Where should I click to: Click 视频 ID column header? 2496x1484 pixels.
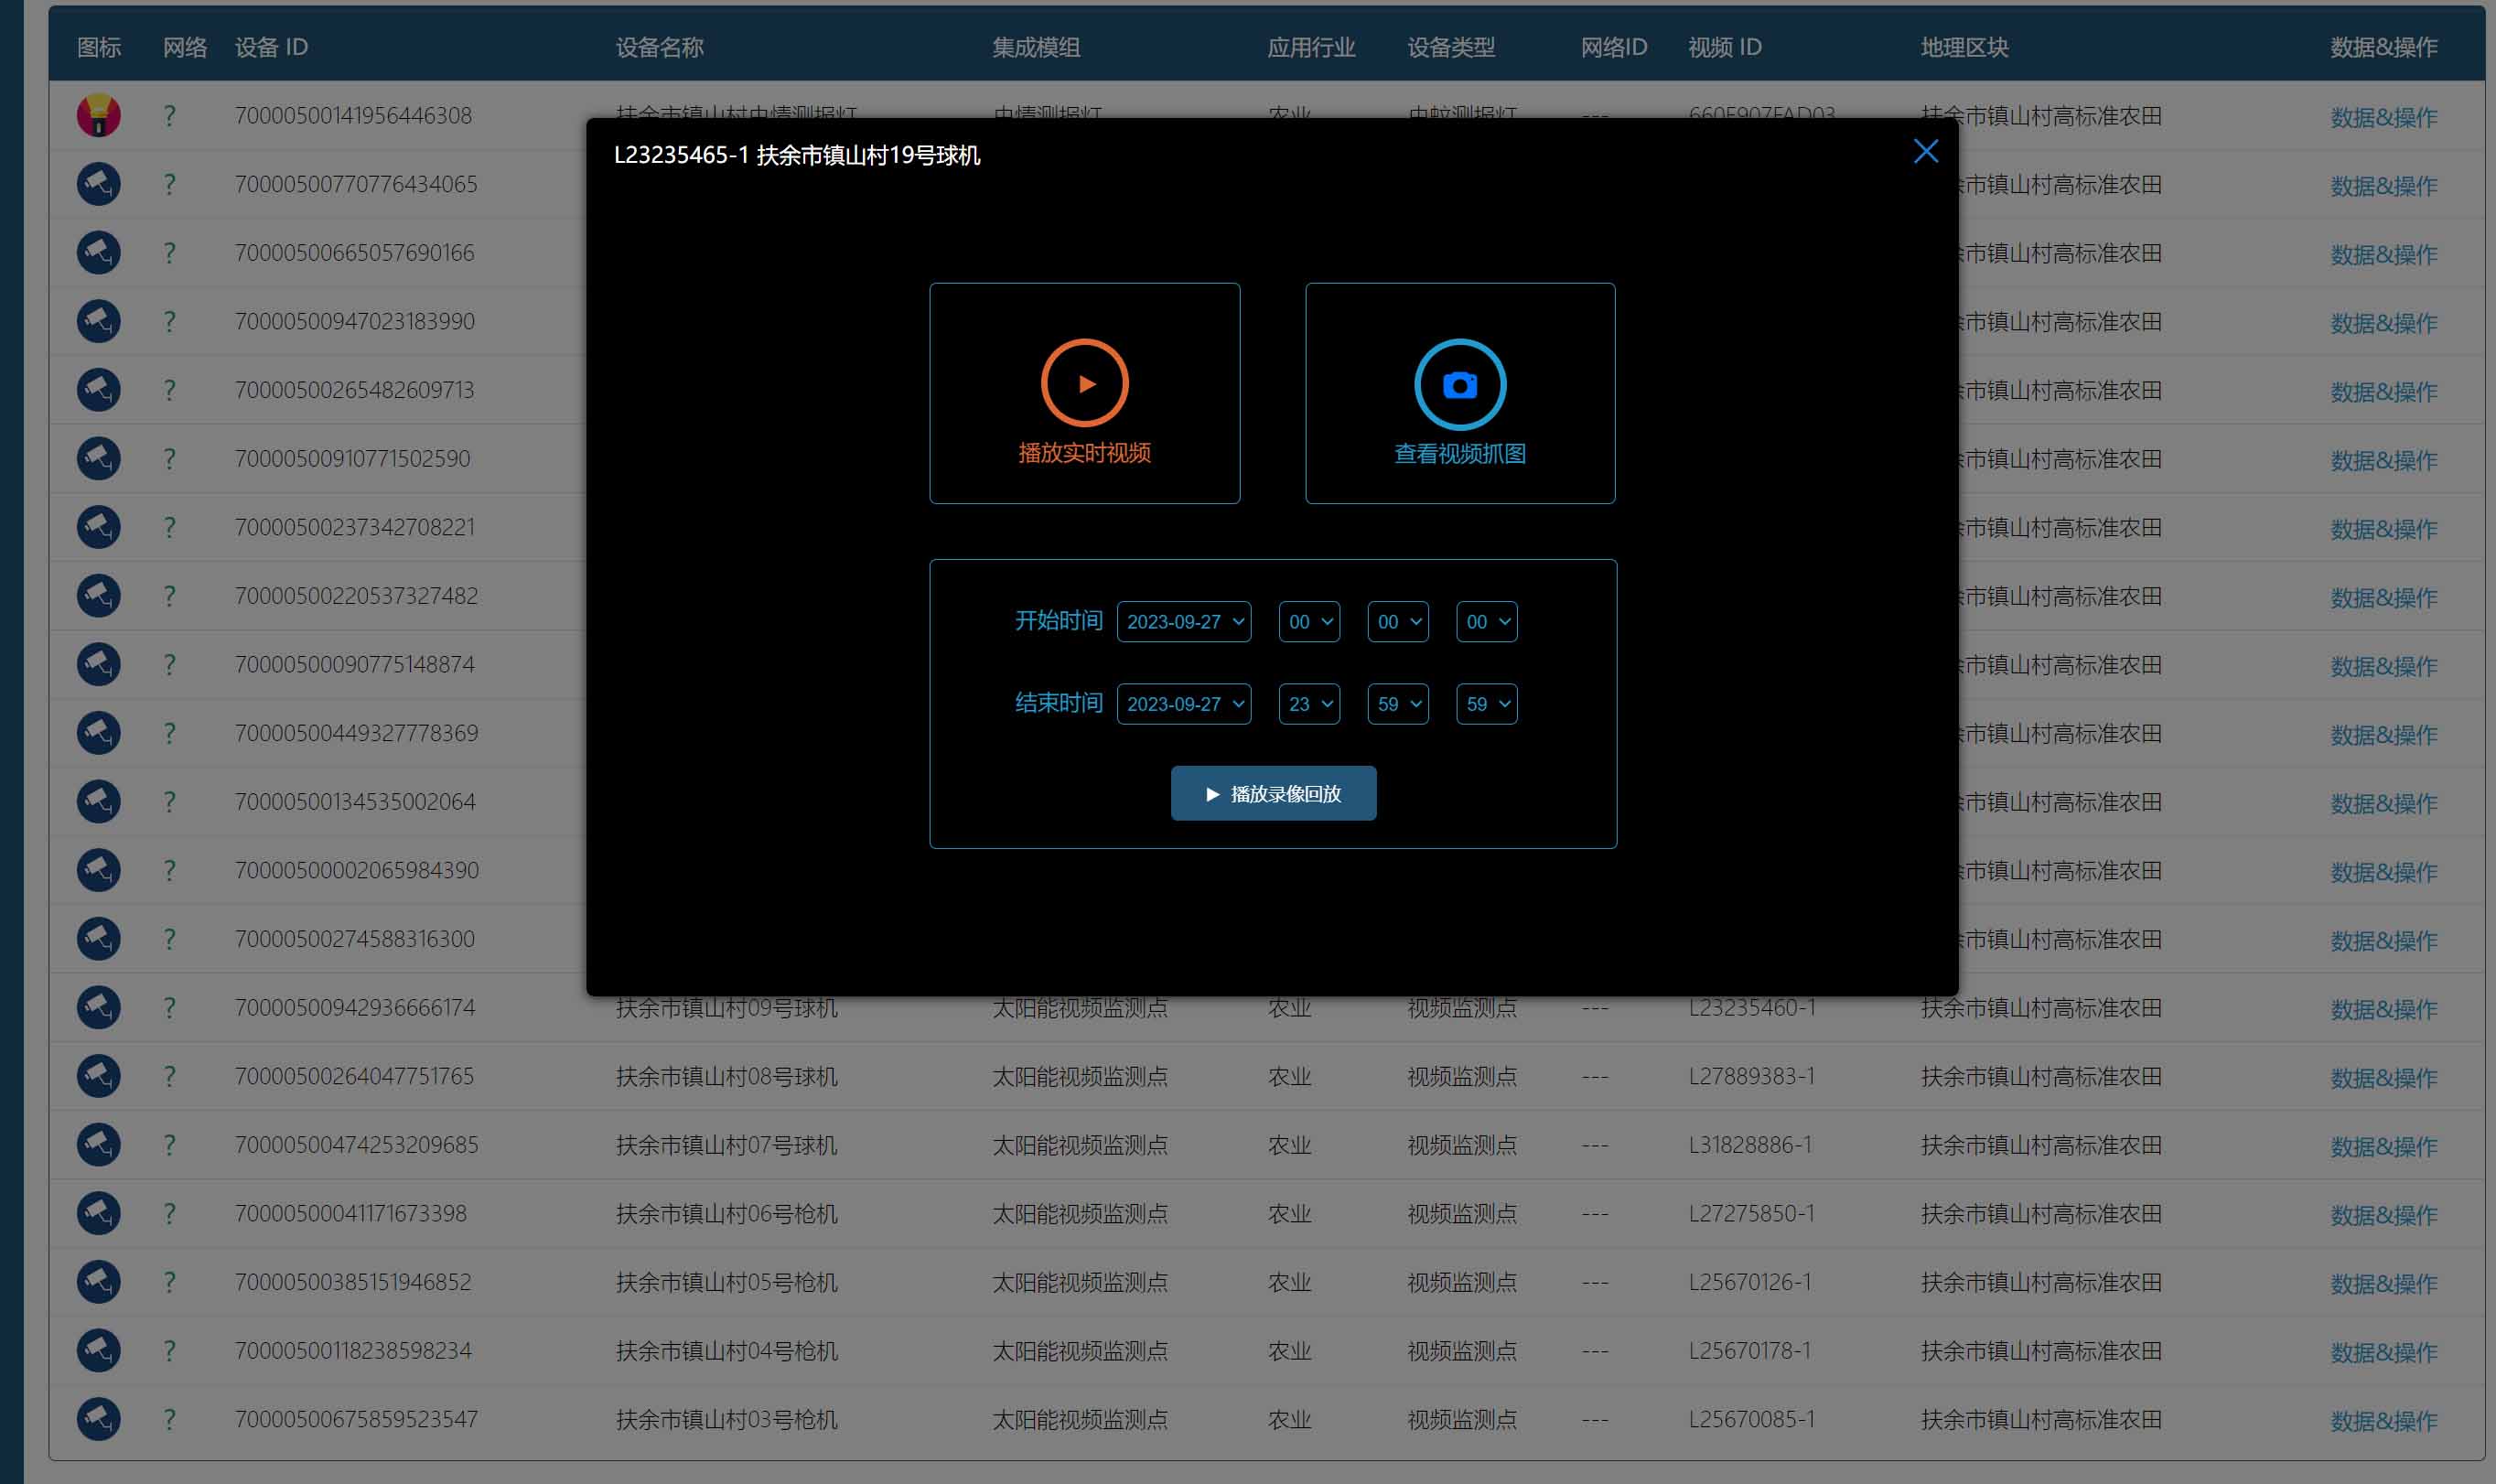[x=1725, y=47]
